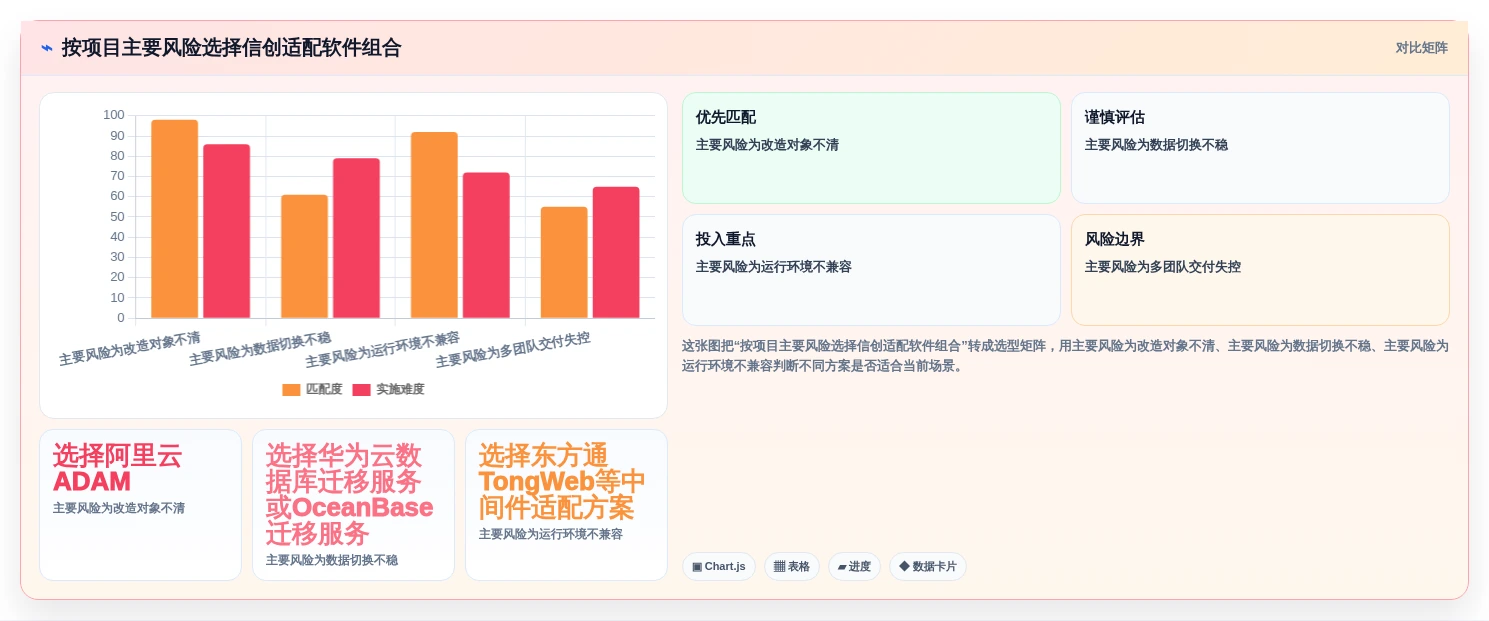
Task: Click the title 按项目主要风险选择信创适配软件组合
Action: click(231, 48)
